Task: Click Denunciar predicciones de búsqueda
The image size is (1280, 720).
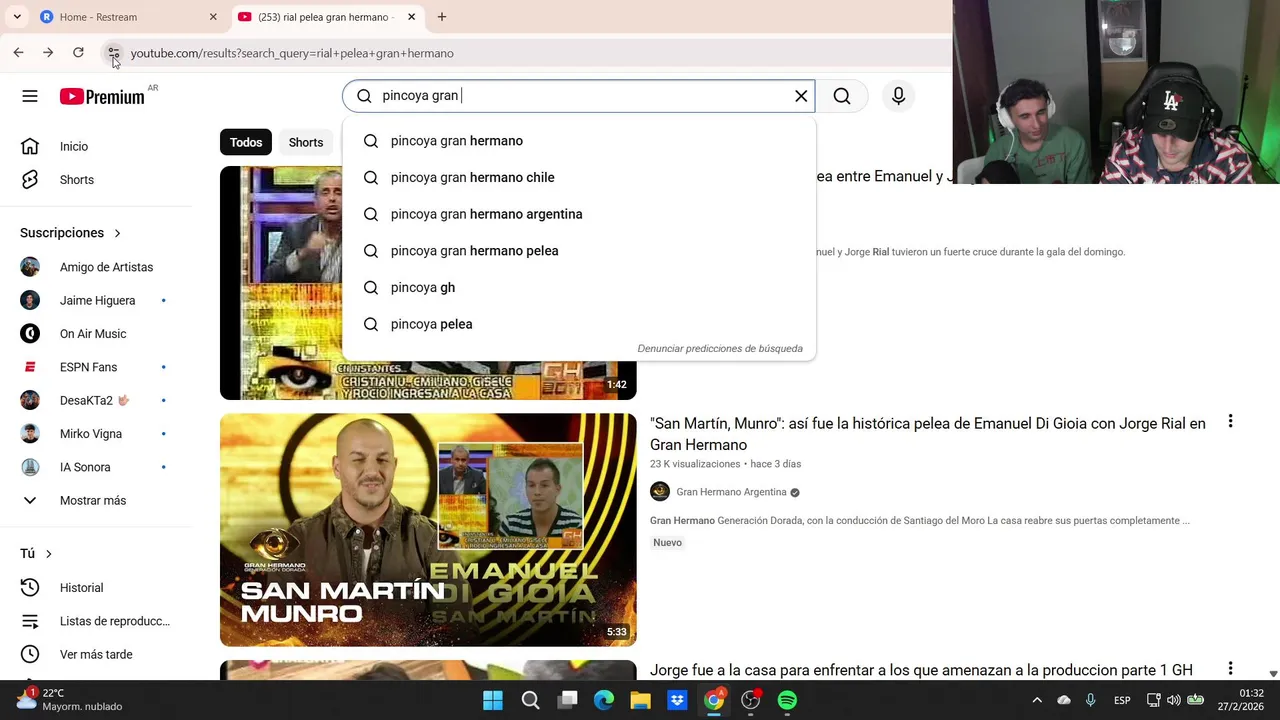Action: pyautogui.click(x=720, y=349)
